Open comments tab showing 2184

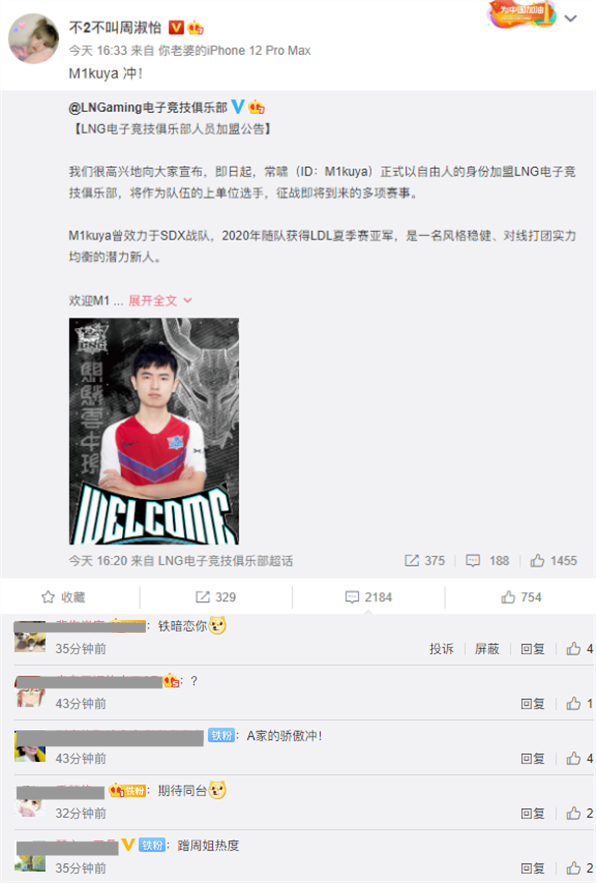(x=368, y=597)
